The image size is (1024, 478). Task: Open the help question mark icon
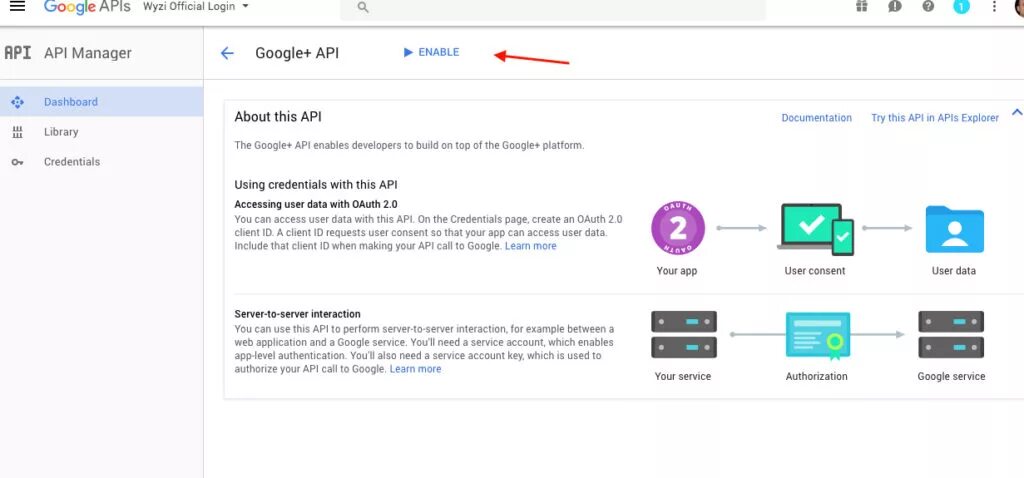928,7
